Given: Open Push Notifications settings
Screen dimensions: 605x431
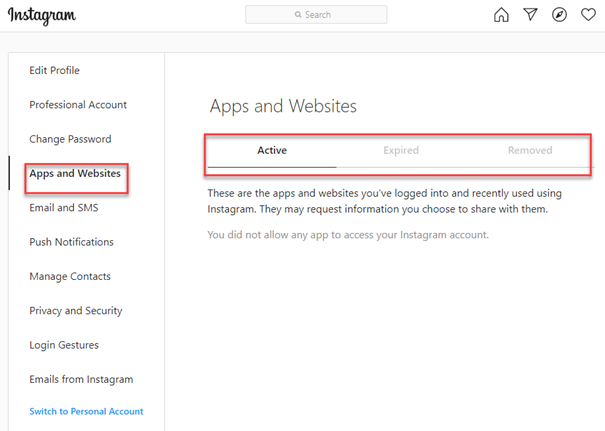Looking at the screenshot, I should [x=71, y=242].
